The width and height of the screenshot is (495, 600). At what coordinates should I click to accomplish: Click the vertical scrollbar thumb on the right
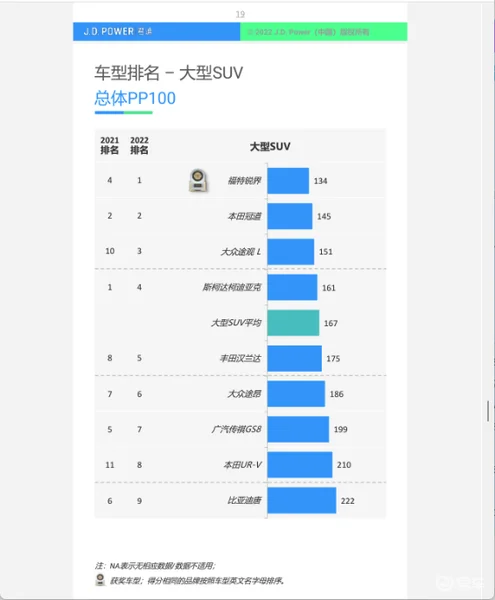tap(488, 411)
